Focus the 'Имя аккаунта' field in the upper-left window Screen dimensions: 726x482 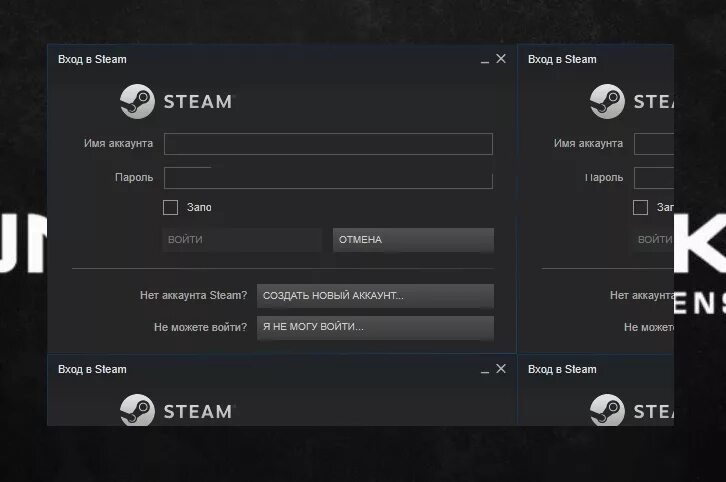tap(328, 144)
